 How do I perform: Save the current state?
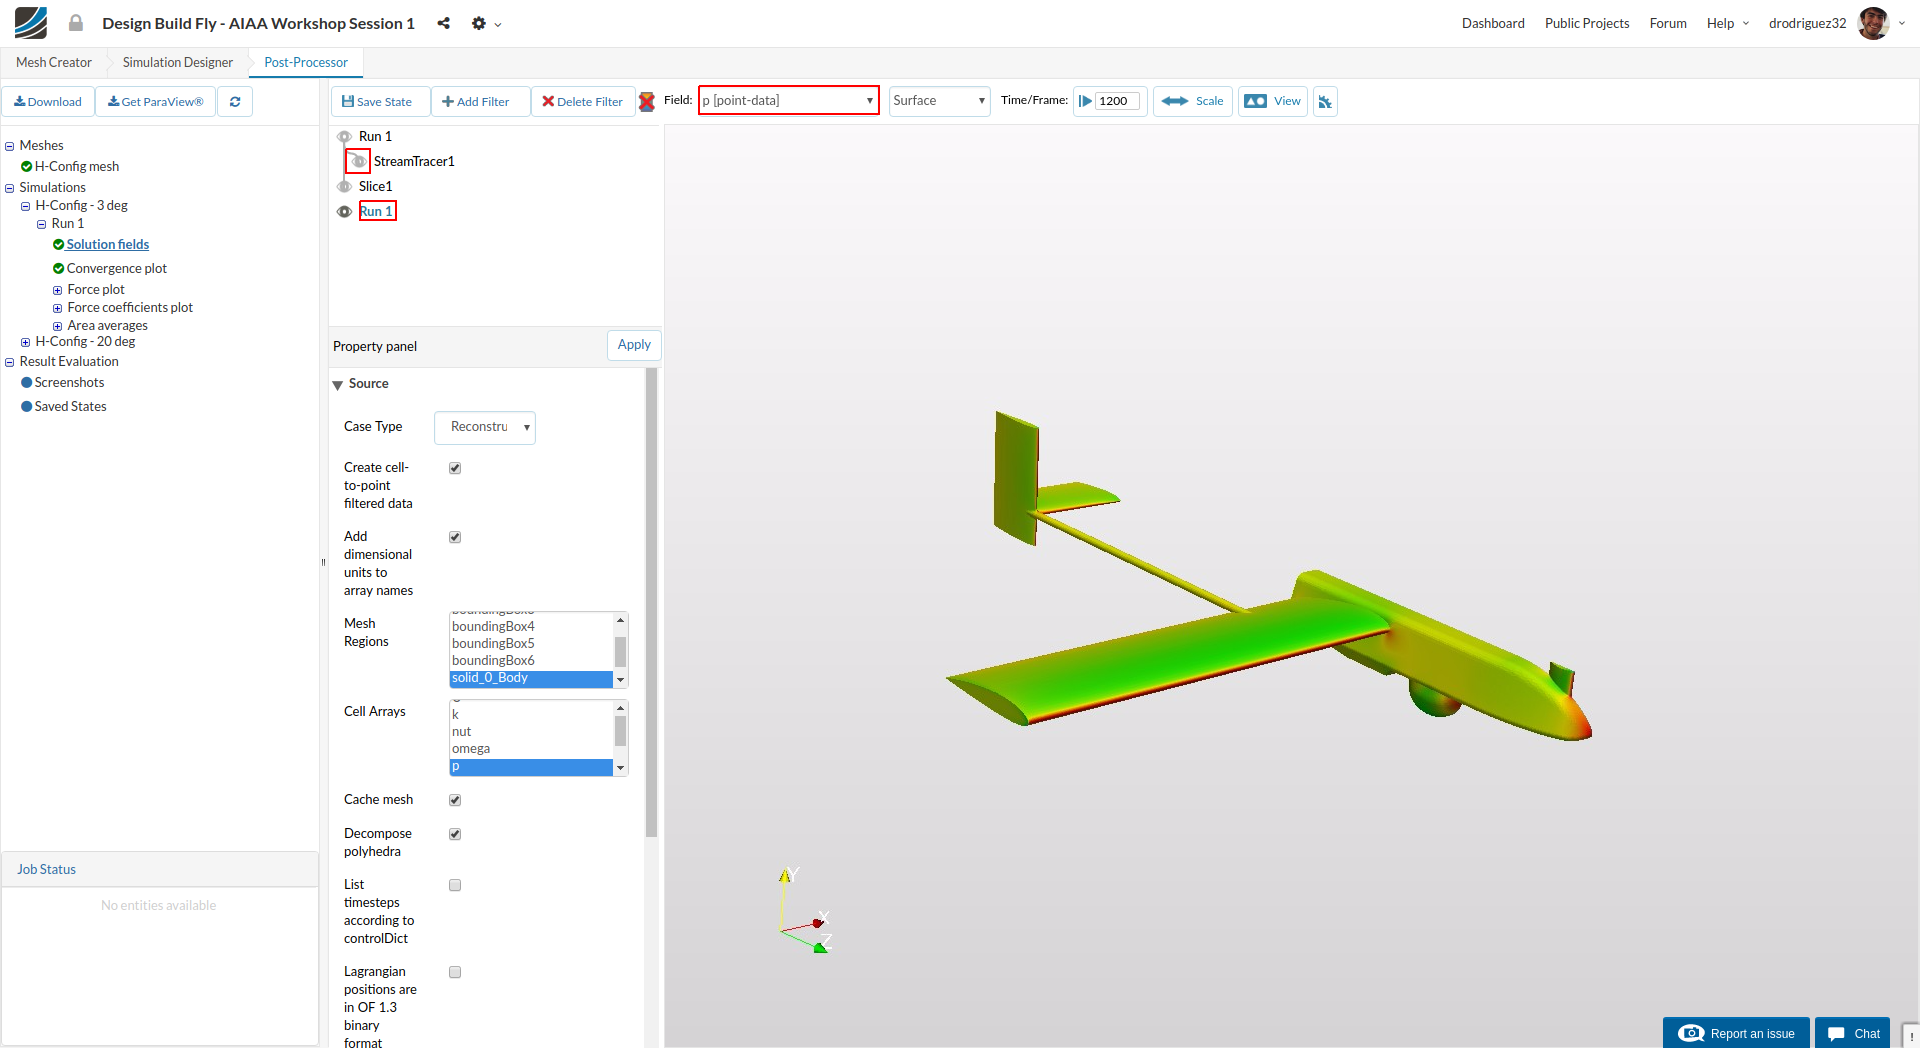click(x=380, y=101)
